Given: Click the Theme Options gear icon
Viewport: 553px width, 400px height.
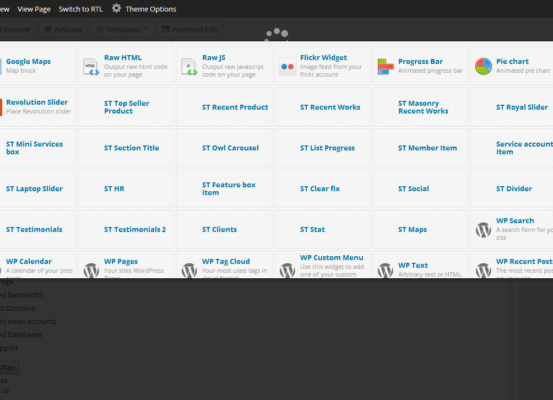Looking at the screenshot, I should pos(116,8).
